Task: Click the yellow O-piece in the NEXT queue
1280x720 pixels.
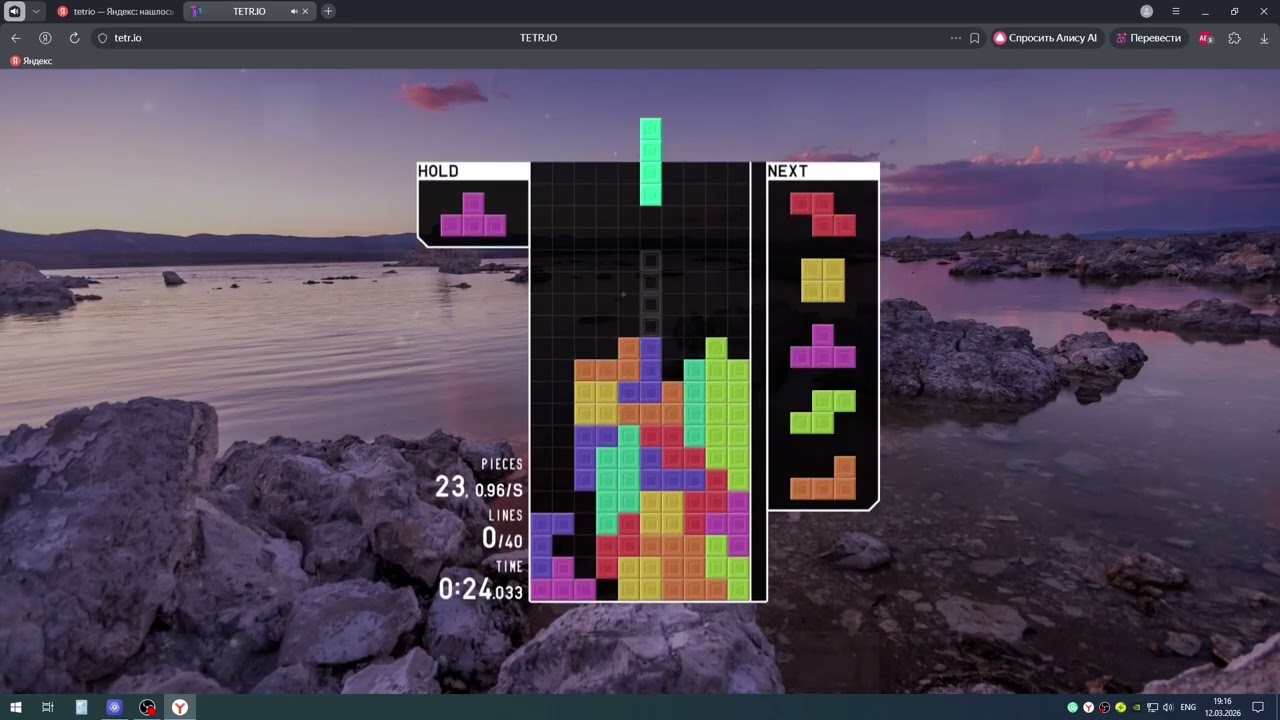Action: pos(823,280)
